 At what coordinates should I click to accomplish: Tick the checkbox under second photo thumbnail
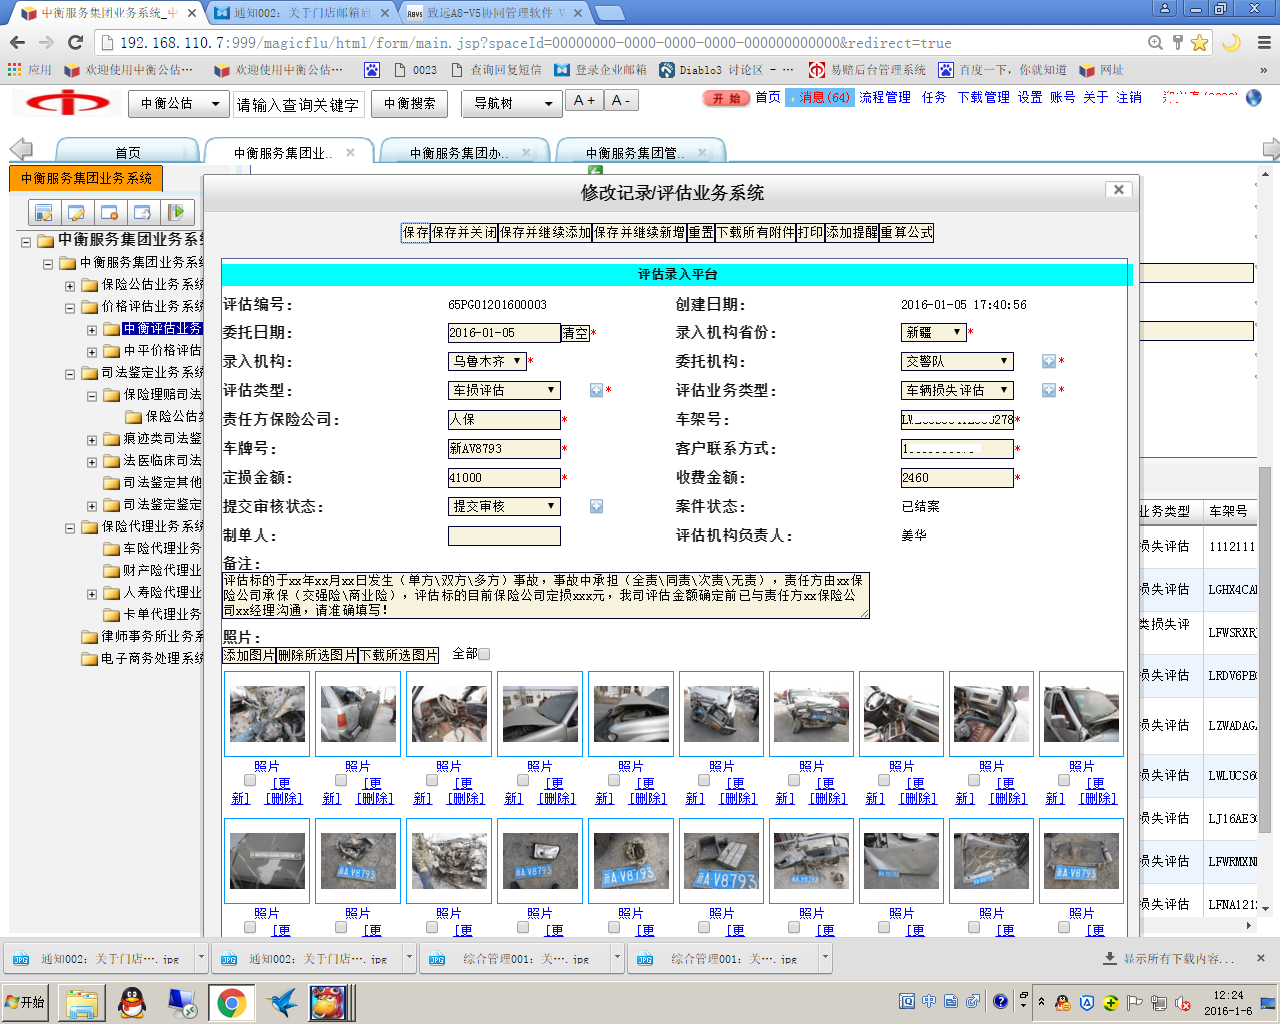[341, 780]
